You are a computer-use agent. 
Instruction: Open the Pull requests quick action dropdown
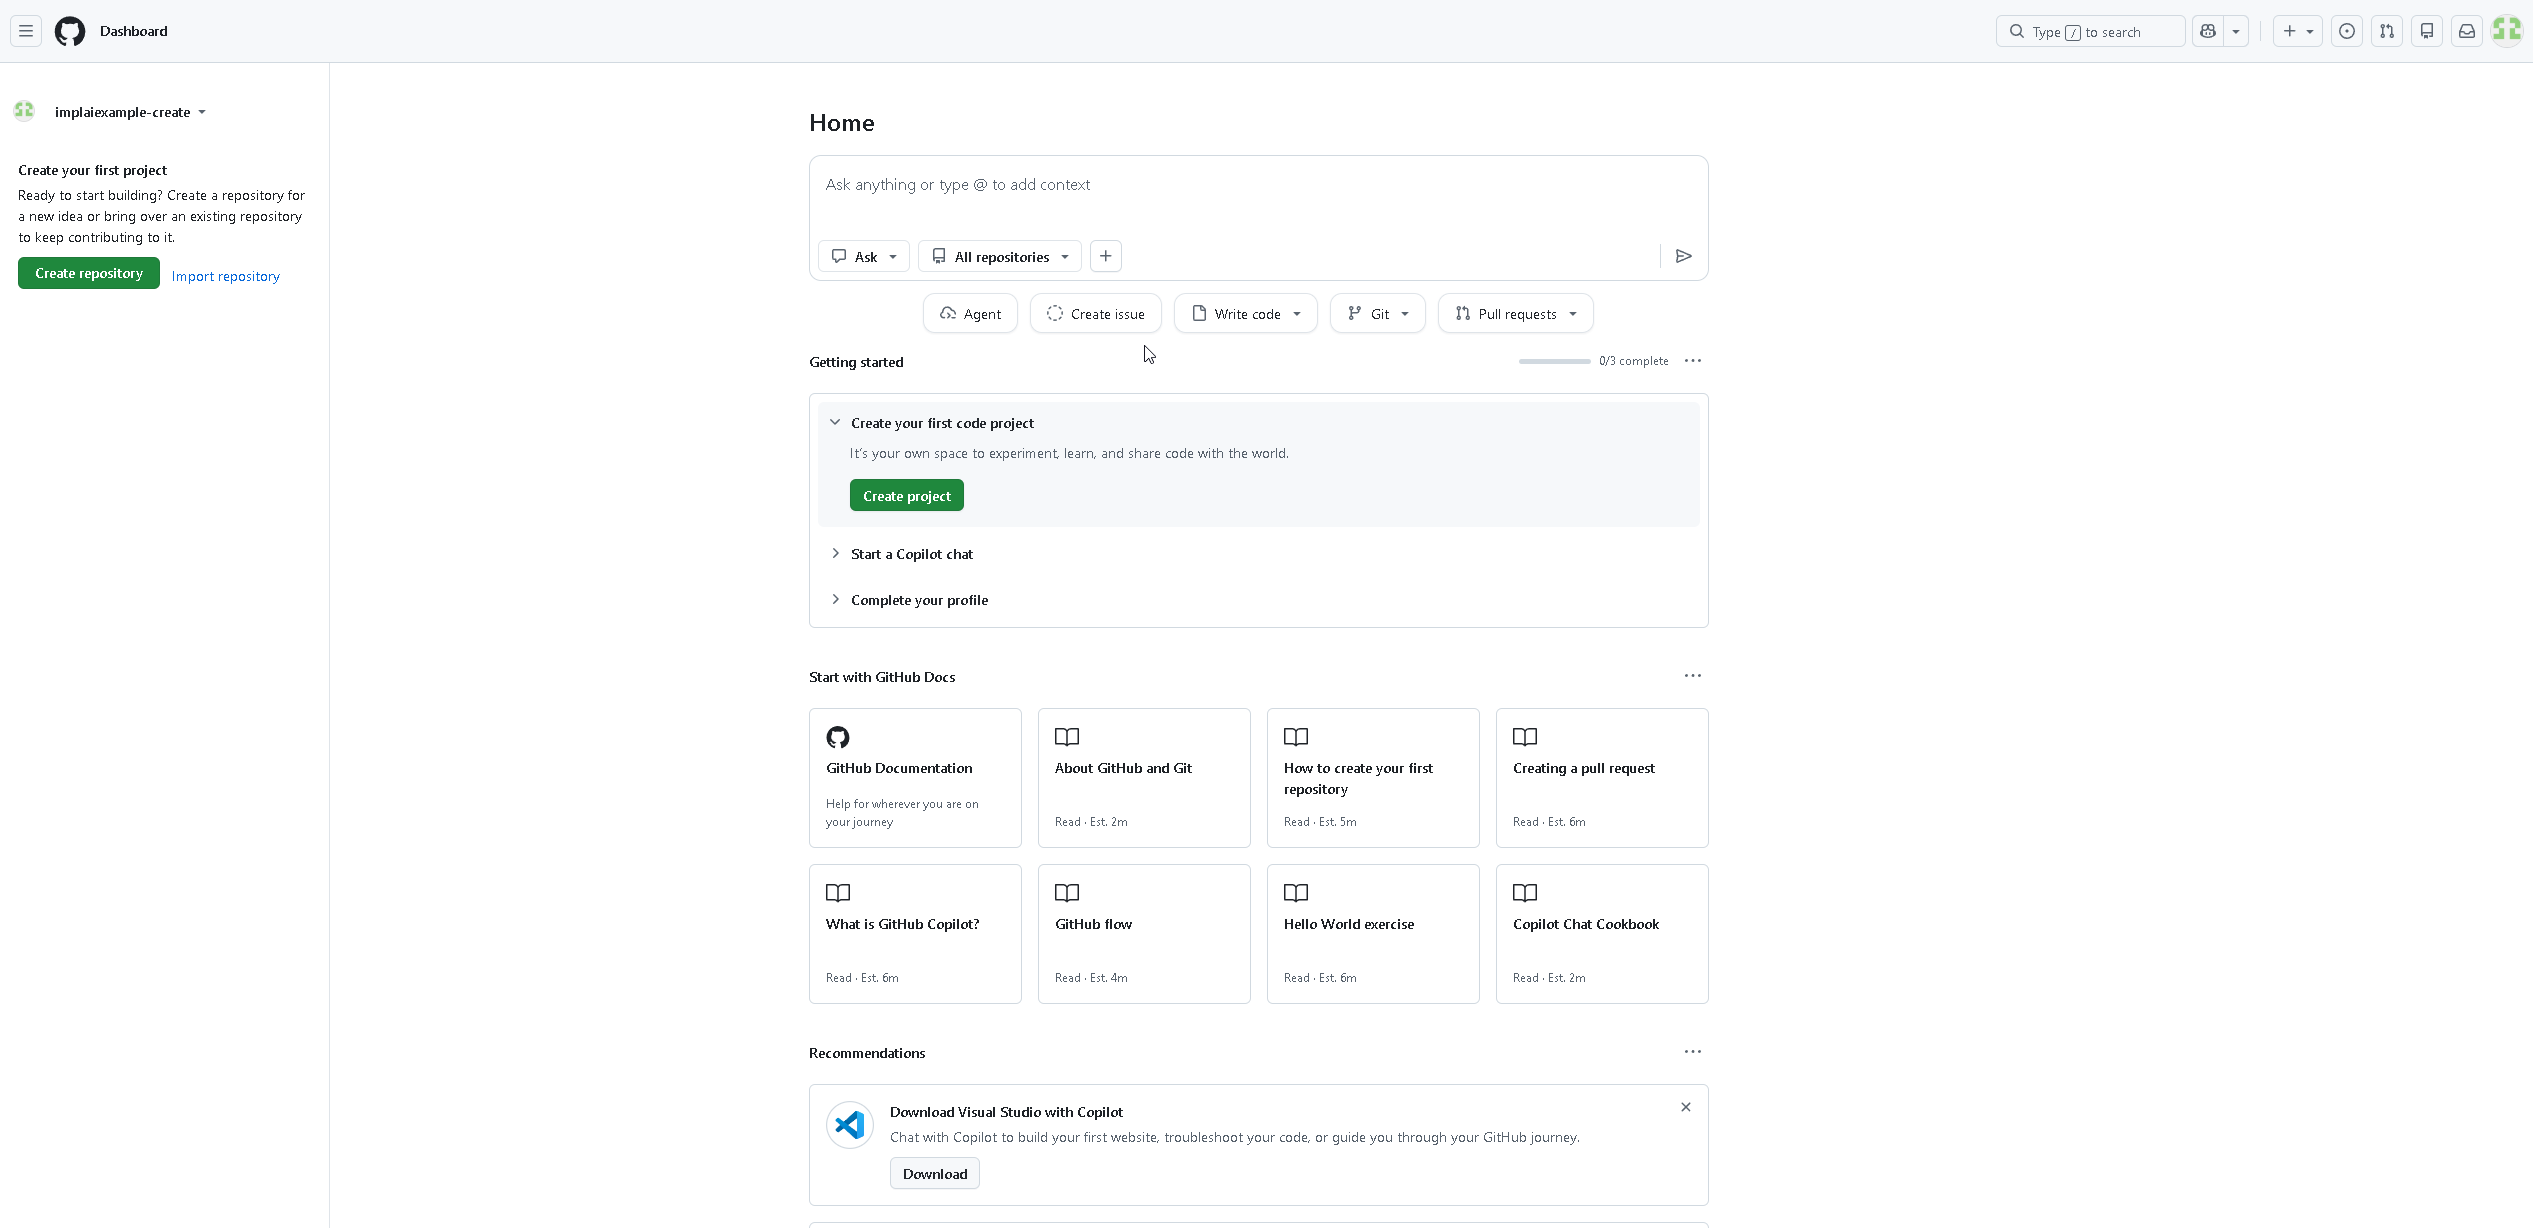(1516, 313)
